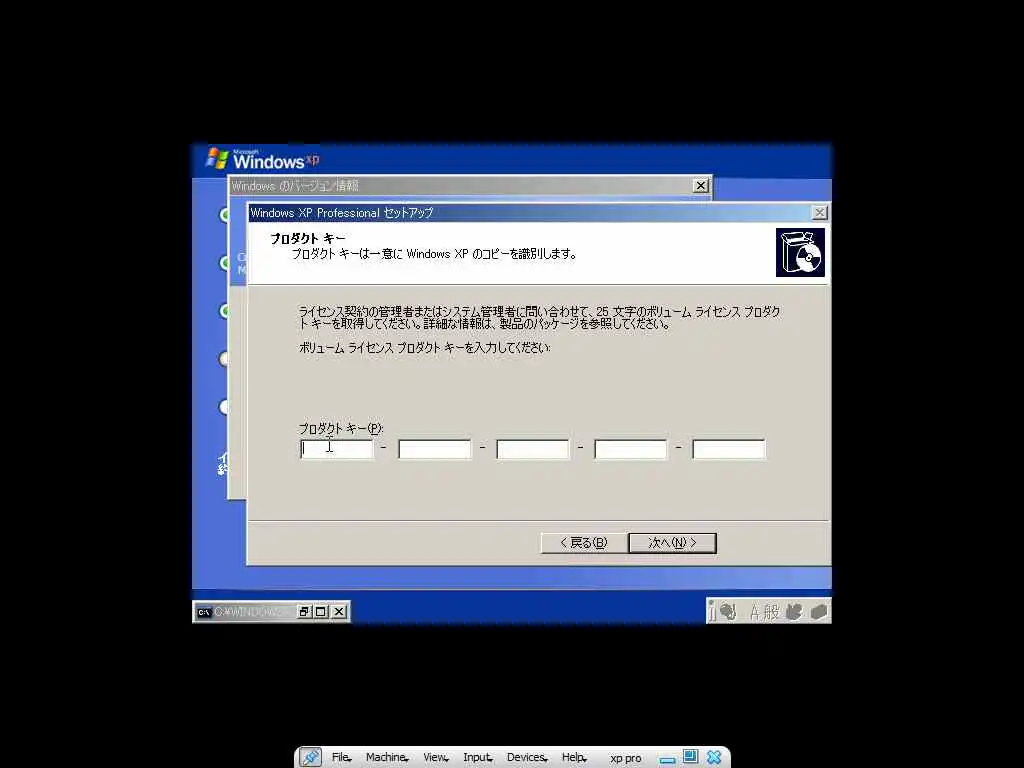Click the fifth product key input field

tap(728, 449)
